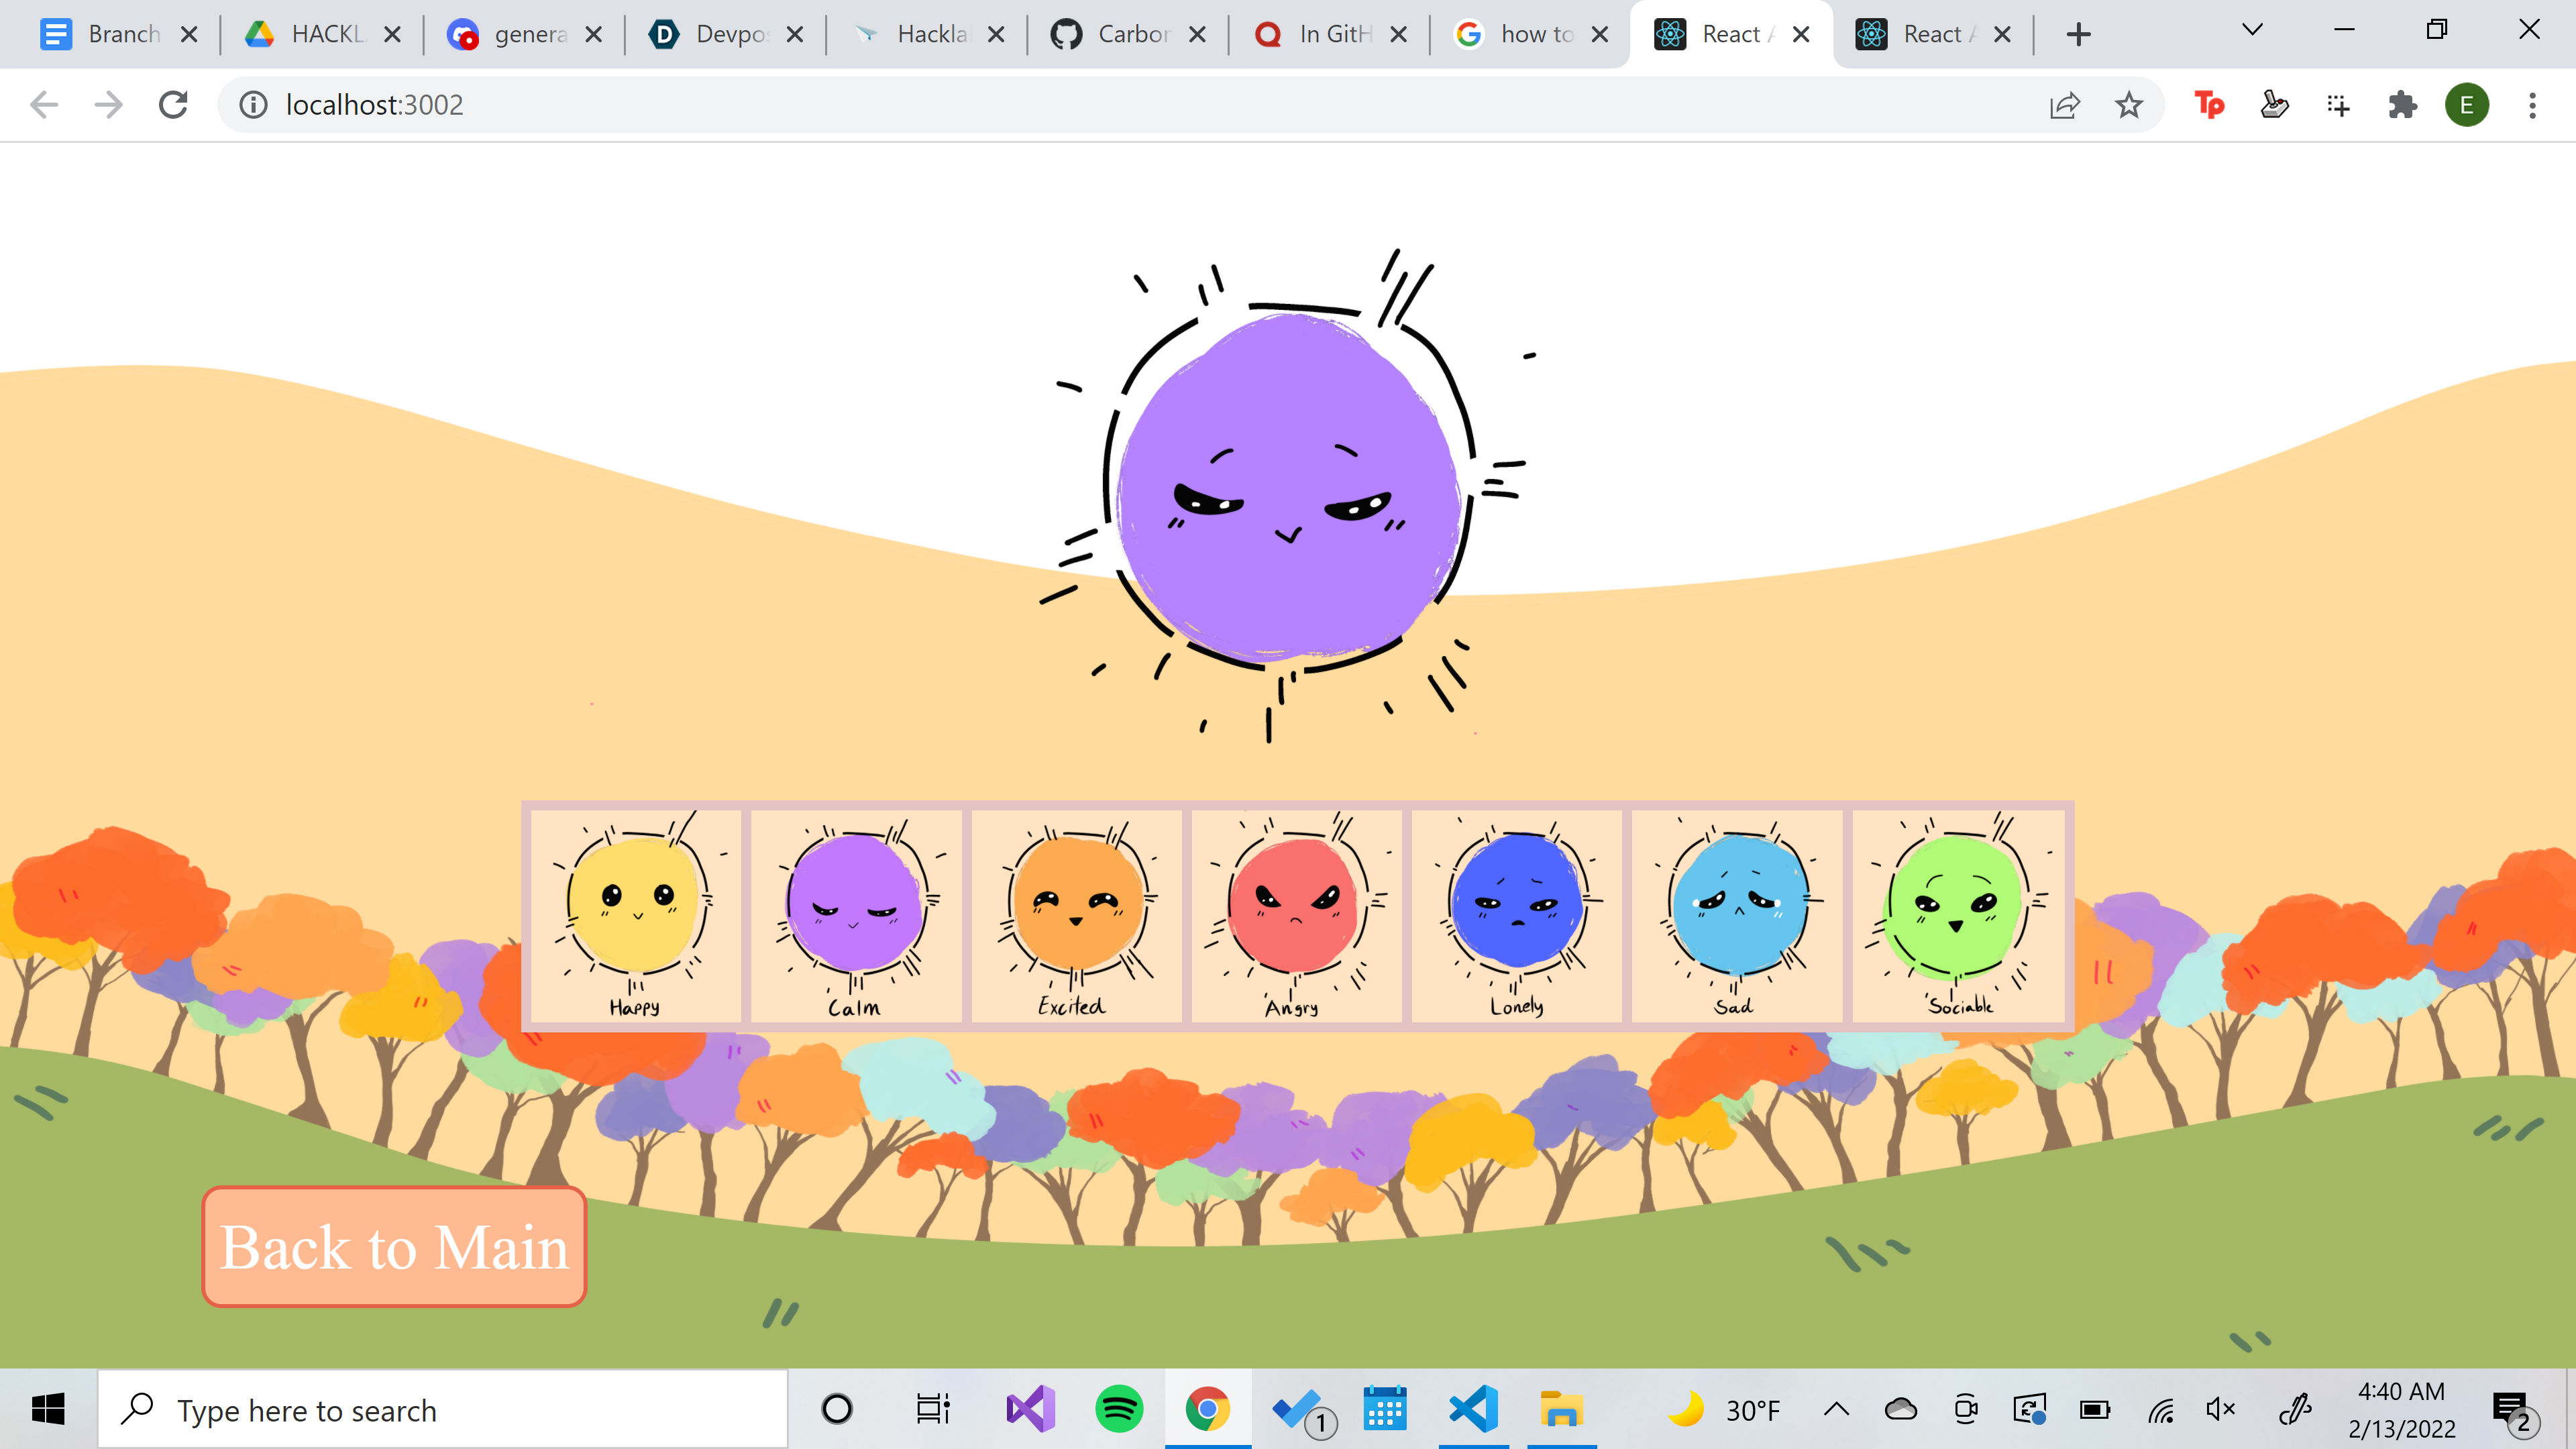Screen dimensions: 2576x1449
Task: Click the Back to Main button
Action: tap(394, 1246)
